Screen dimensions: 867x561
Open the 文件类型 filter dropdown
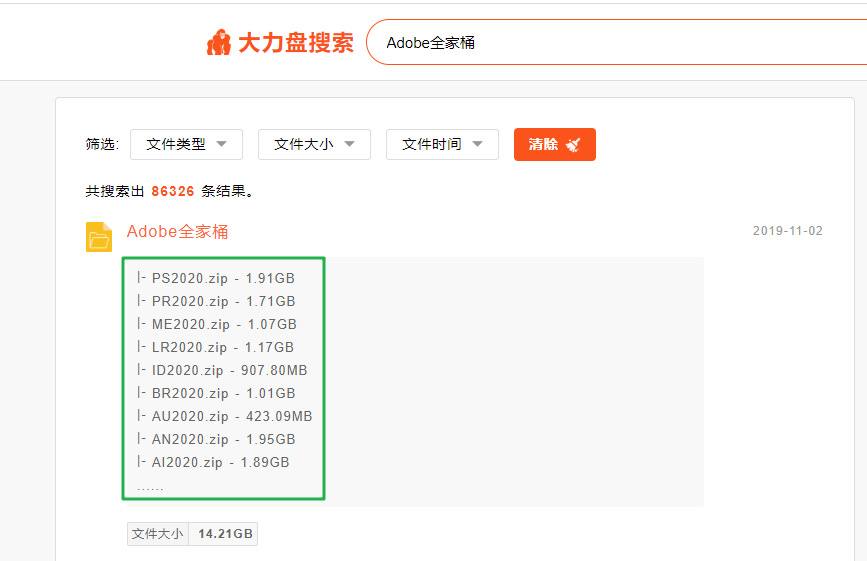coord(186,144)
